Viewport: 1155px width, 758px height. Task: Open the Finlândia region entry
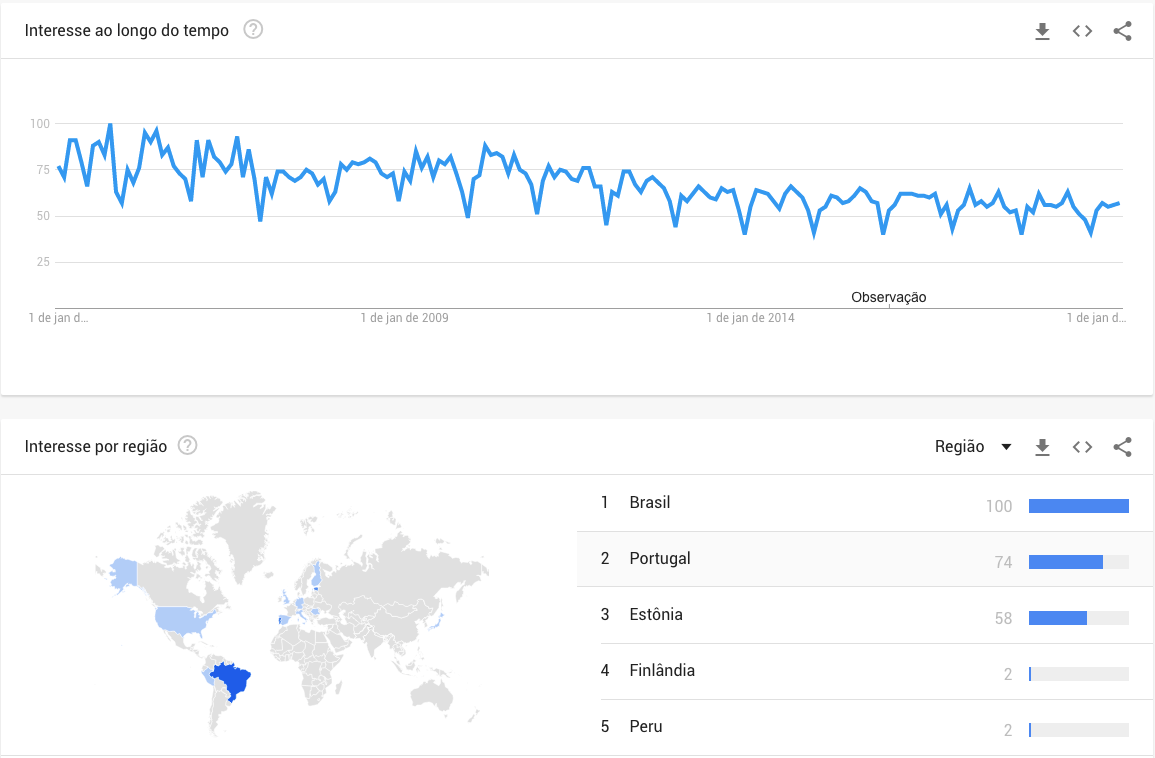tap(865, 671)
